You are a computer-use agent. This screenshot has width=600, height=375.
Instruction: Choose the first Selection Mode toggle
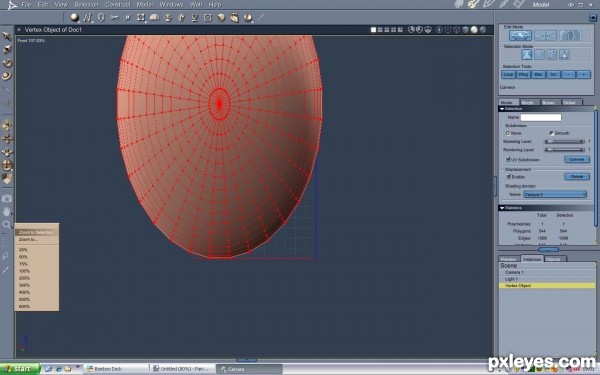pos(527,55)
